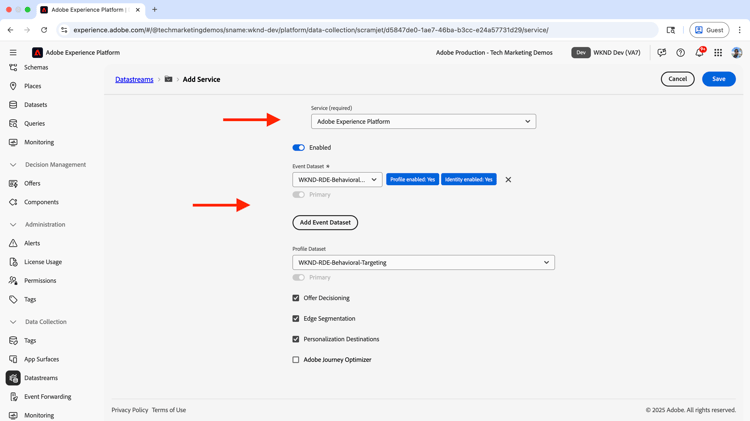Check the Adobe Journey Optimizer checkbox
The height and width of the screenshot is (421, 750).
pyautogui.click(x=296, y=359)
